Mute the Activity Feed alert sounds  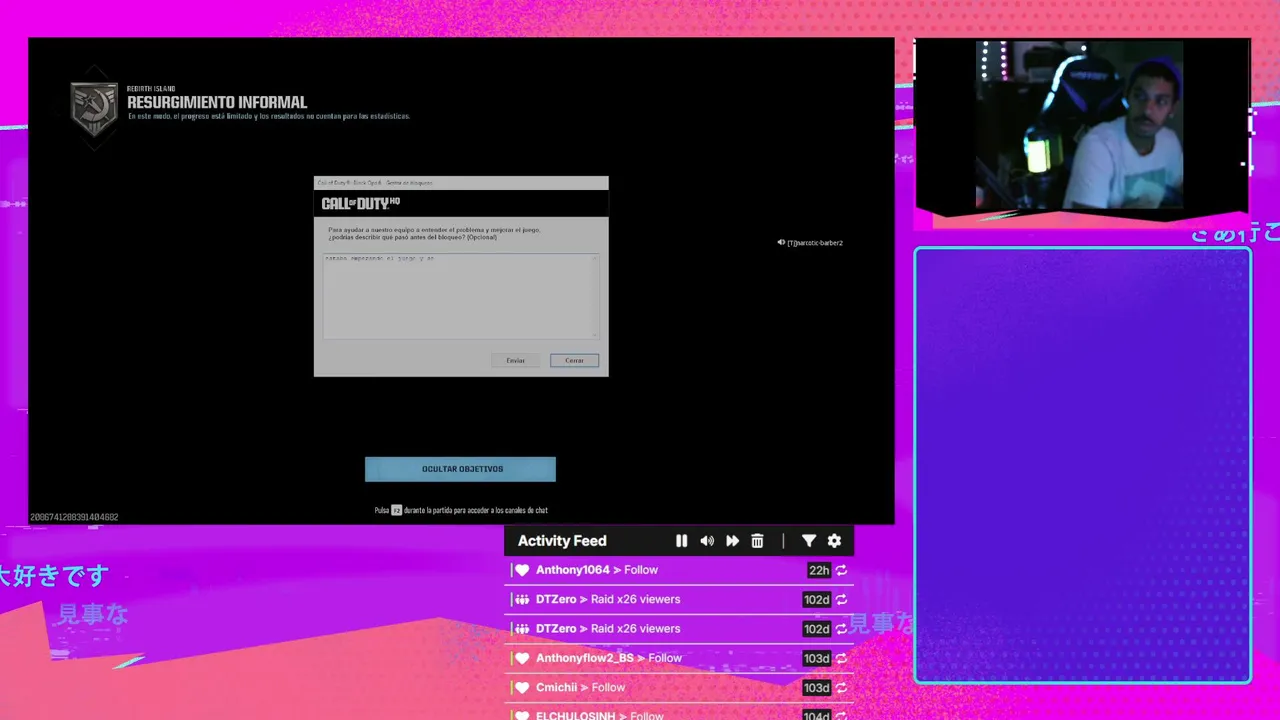click(x=707, y=541)
